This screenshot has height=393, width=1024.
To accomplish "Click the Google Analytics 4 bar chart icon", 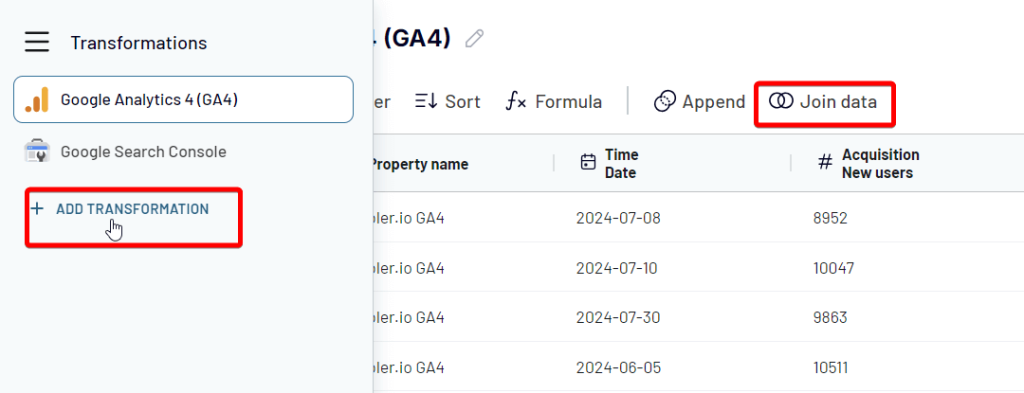I will coord(37,100).
